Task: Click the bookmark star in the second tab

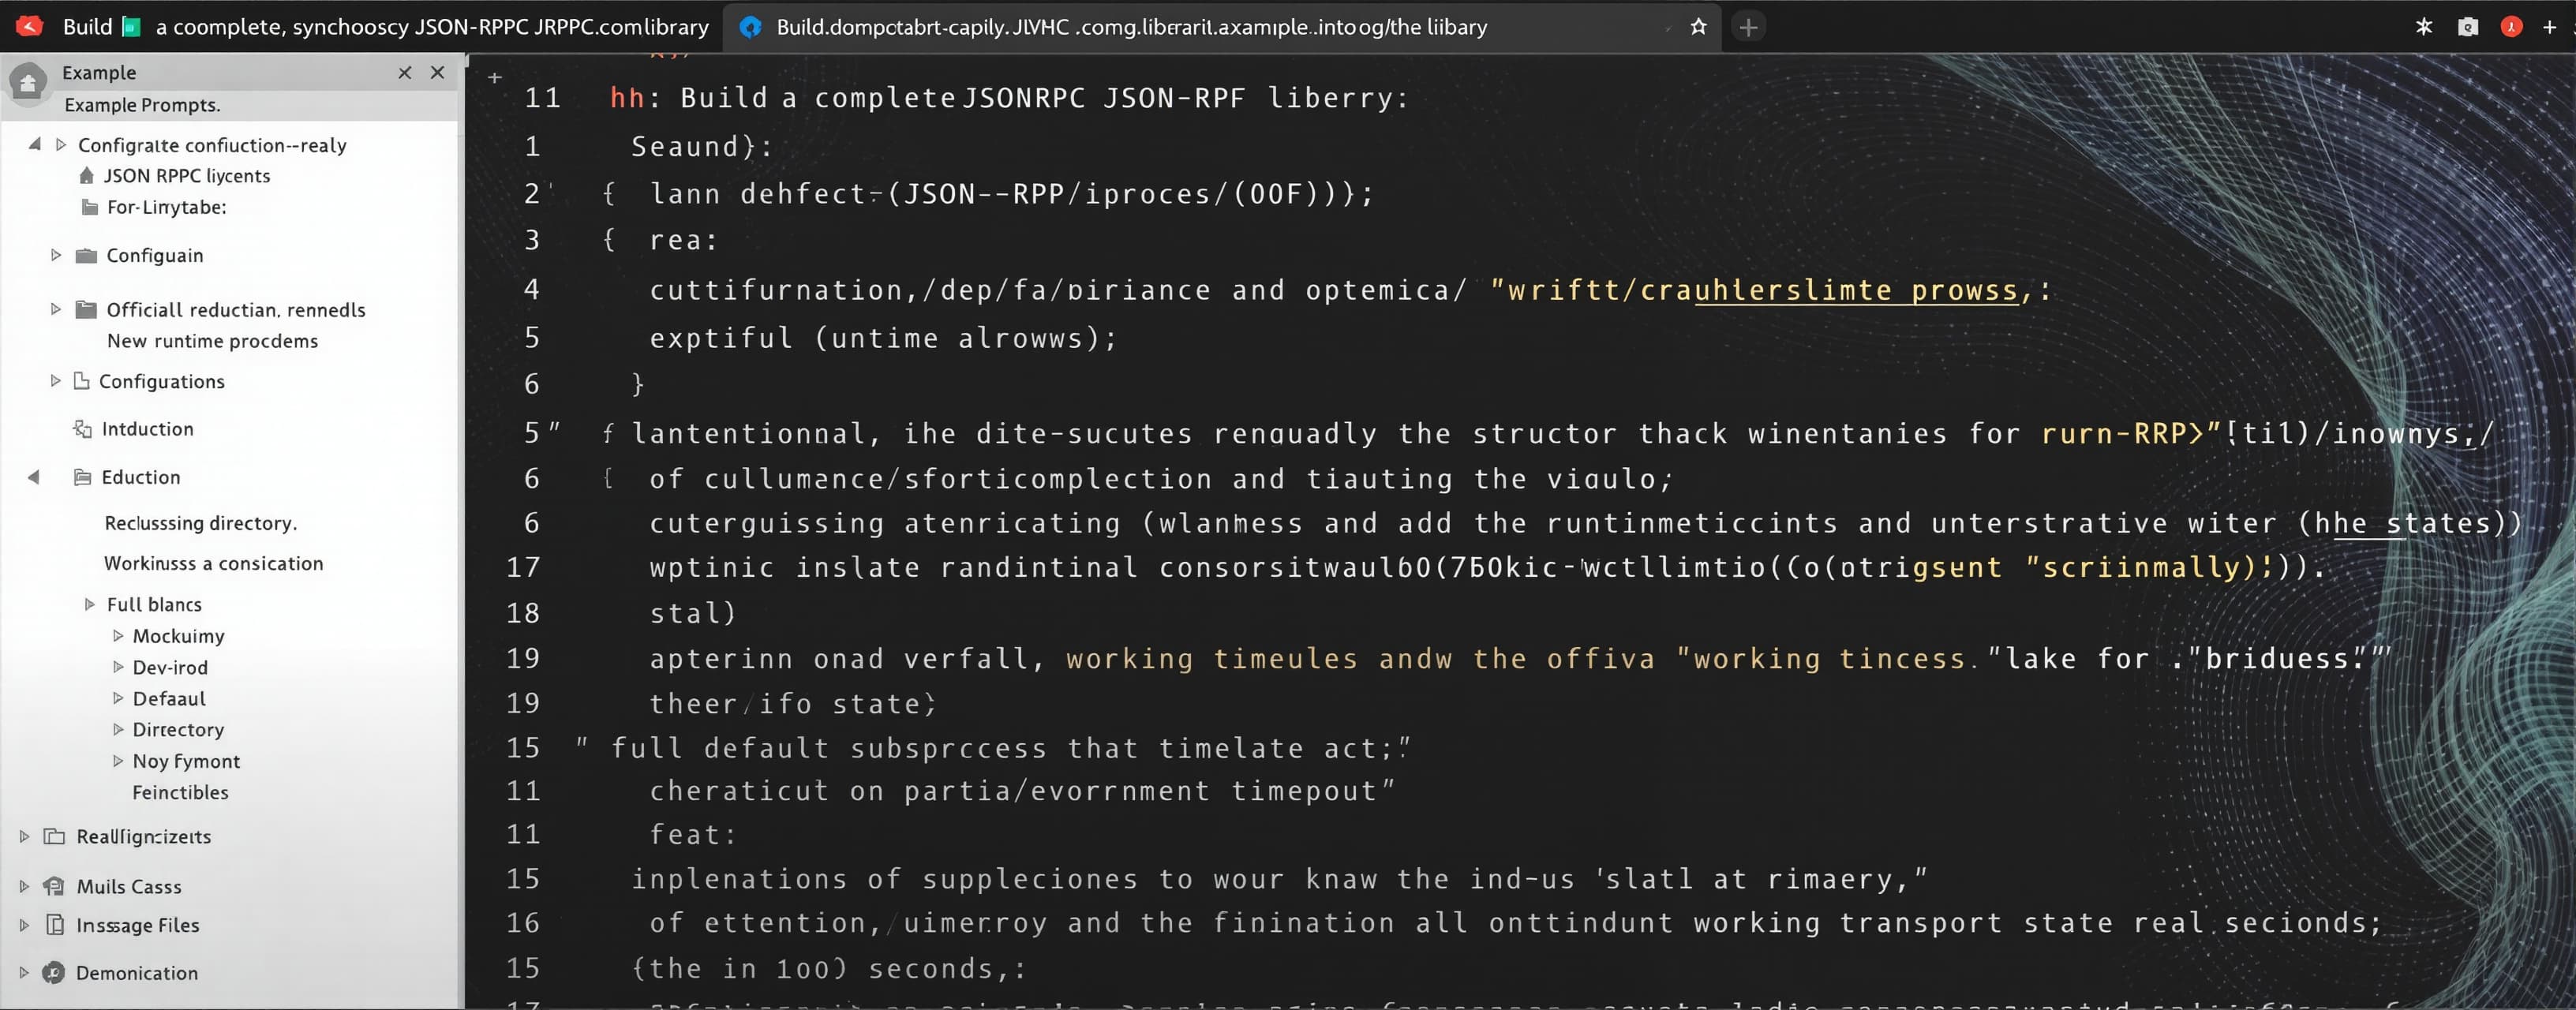Action: click(x=1698, y=27)
